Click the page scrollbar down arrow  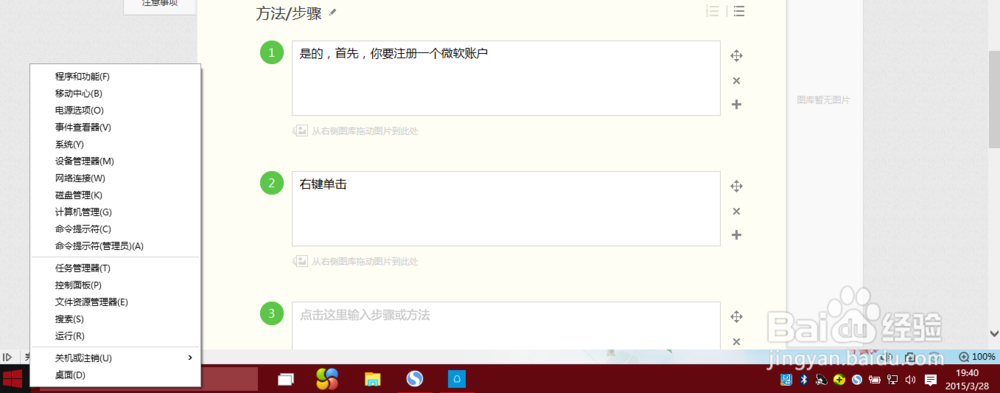point(994,333)
